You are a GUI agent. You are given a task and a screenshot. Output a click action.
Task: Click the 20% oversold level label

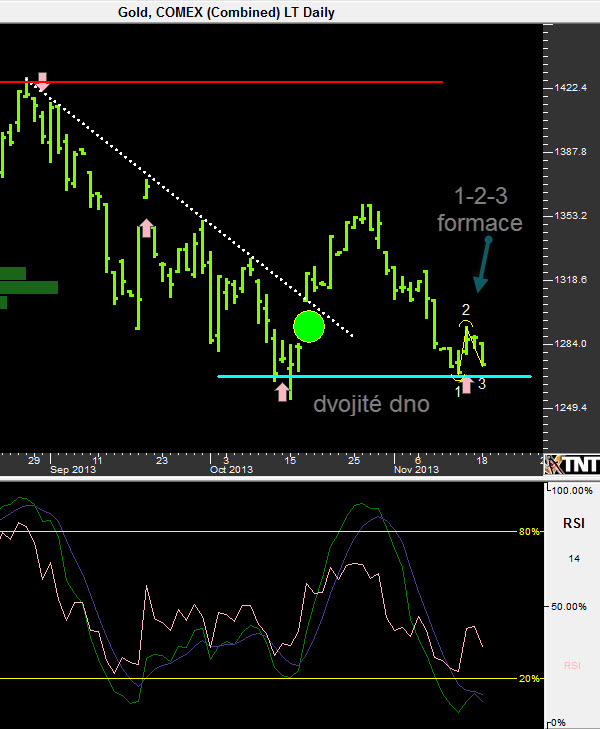click(x=528, y=678)
